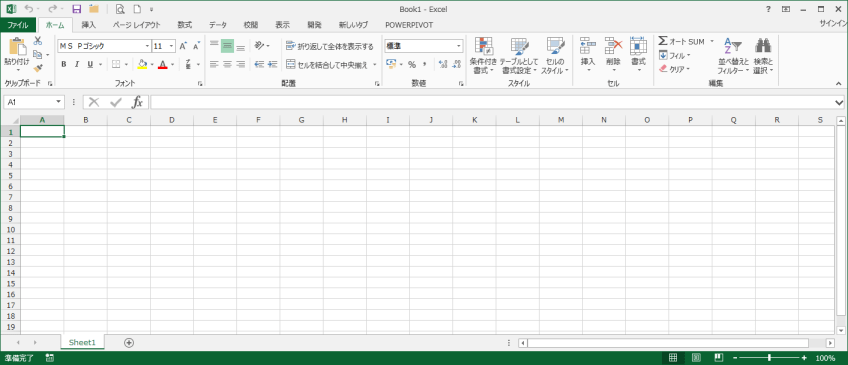The height and width of the screenshot is (365, 848).
Task: Click the Help question mark icon
Action: [768, 9]
